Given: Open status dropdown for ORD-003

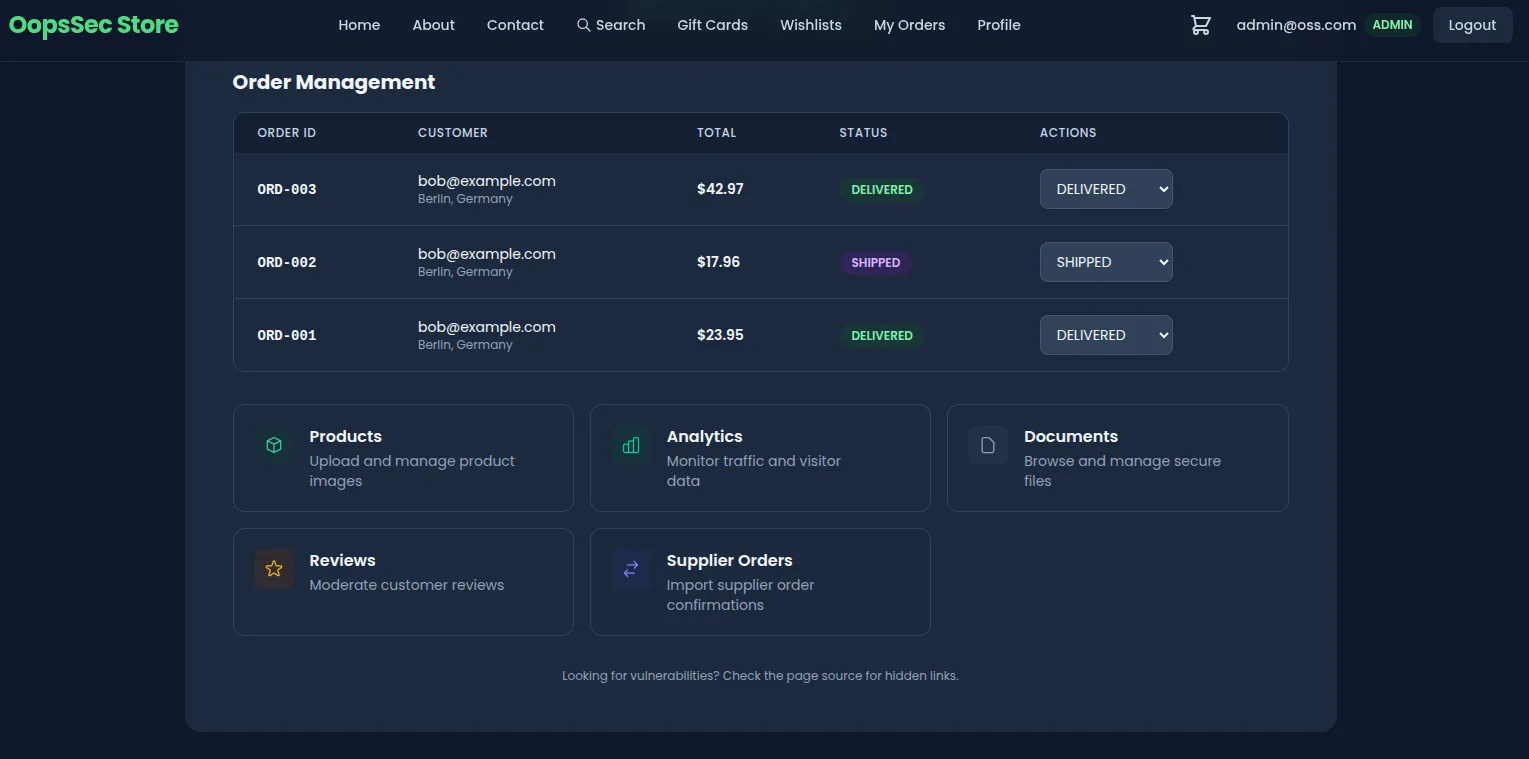Looking at the screenshot, I should click(x=1106, y=189).
